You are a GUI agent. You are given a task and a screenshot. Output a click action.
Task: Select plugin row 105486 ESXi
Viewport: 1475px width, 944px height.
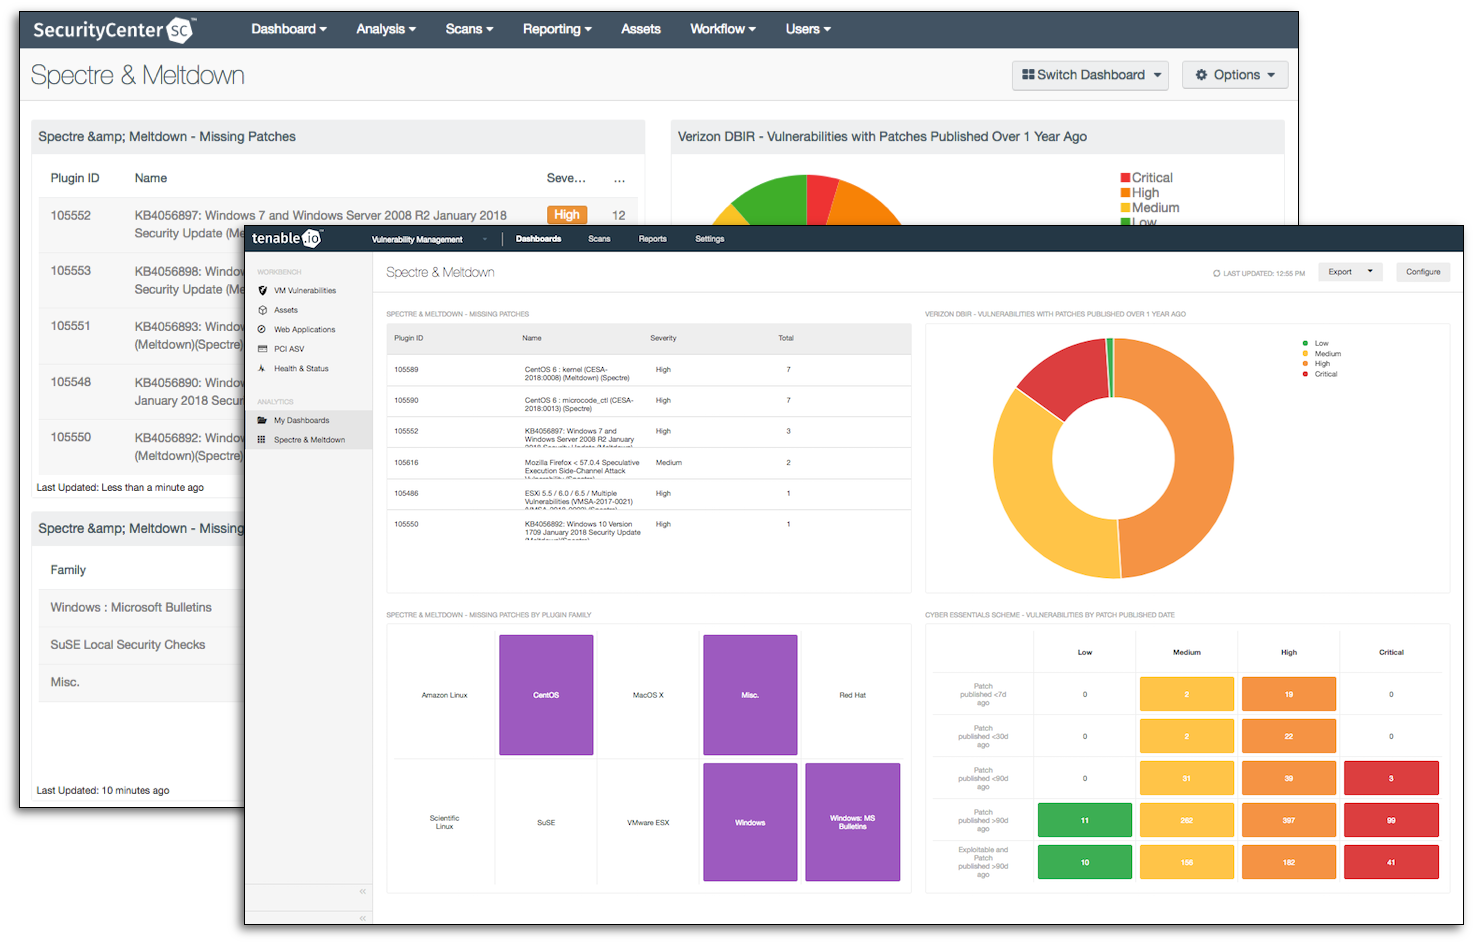click(x=649, y=494)
